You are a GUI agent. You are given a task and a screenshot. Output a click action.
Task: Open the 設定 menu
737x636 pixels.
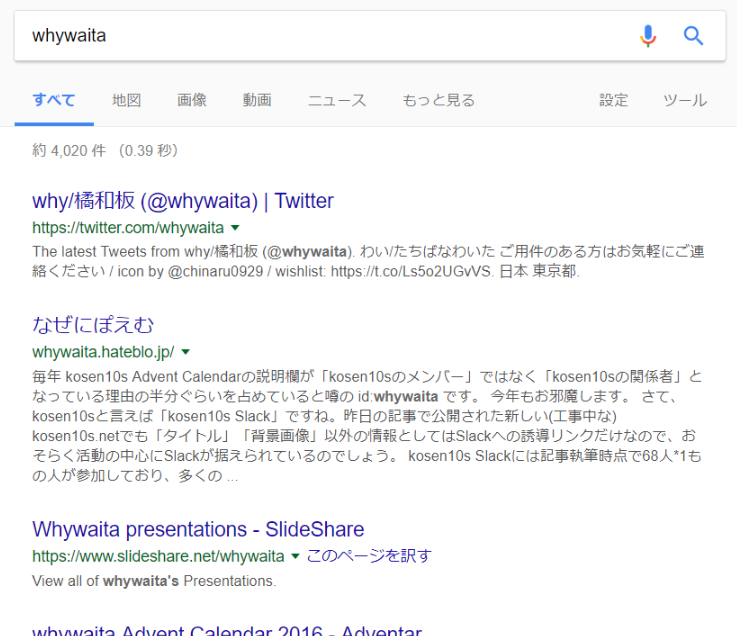point(613,100)
